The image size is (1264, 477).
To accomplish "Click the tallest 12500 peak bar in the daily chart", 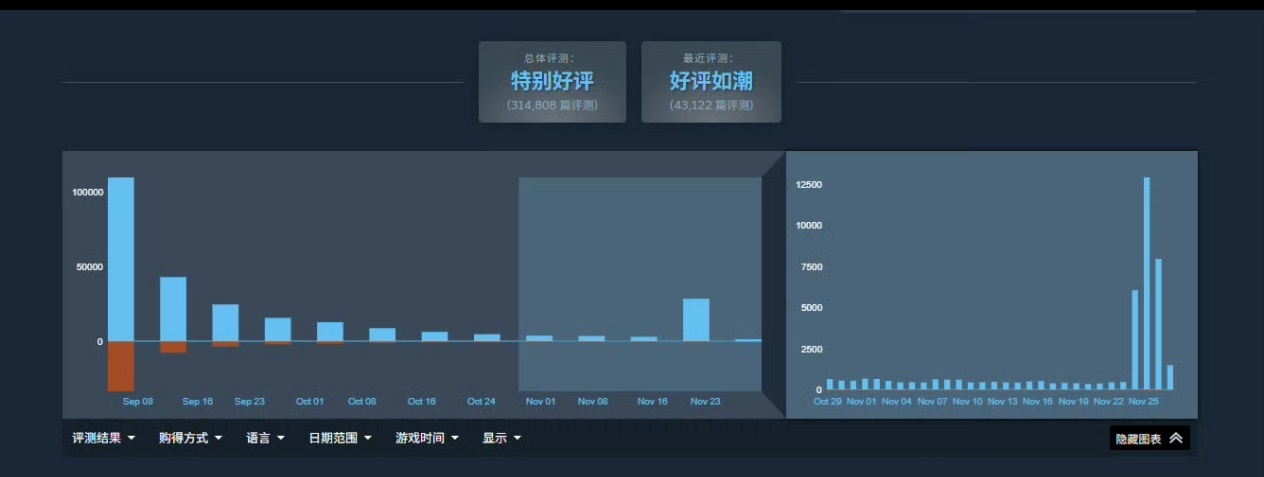I will (1147, 283).
